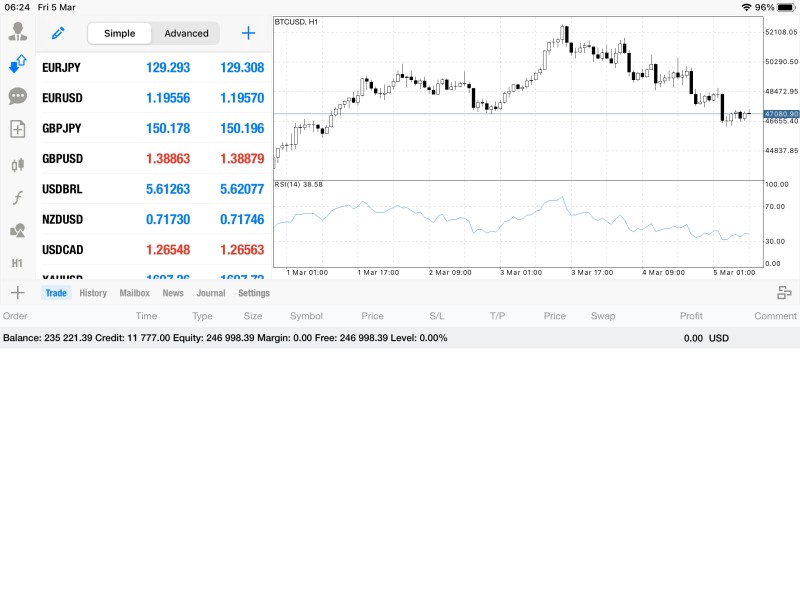Viewport: 800px width, 600px height.
Task: Click USDCAD ask price 1.26563
Action: [242, 249]
